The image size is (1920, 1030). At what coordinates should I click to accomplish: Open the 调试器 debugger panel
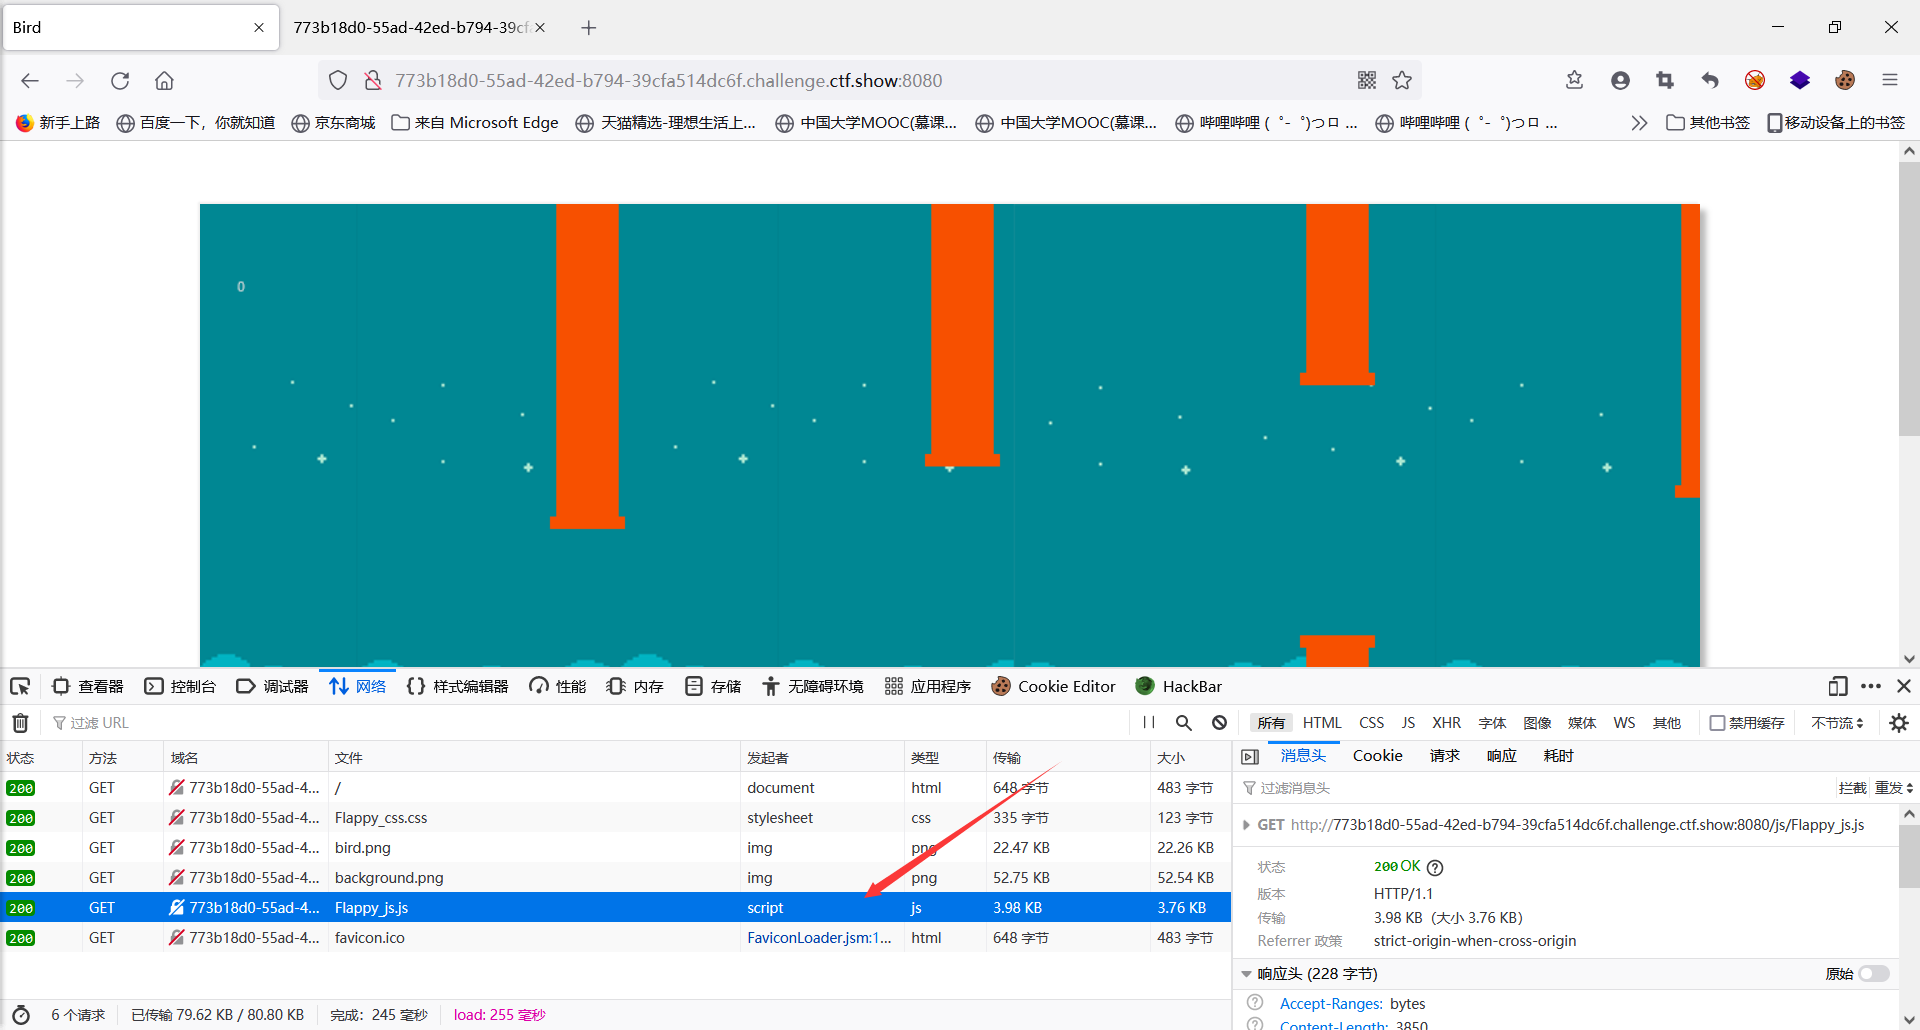tap(272, 687)
